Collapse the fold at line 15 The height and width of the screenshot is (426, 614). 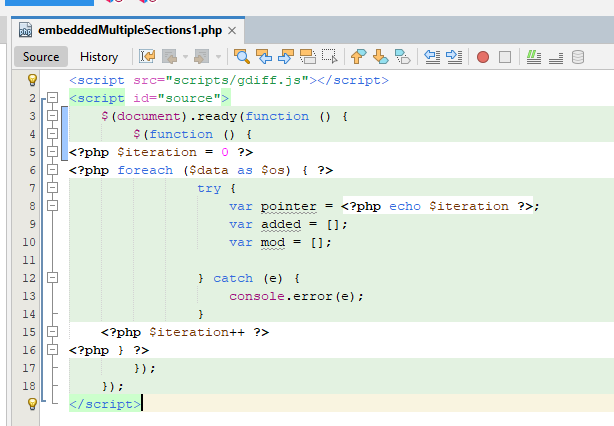52,332
